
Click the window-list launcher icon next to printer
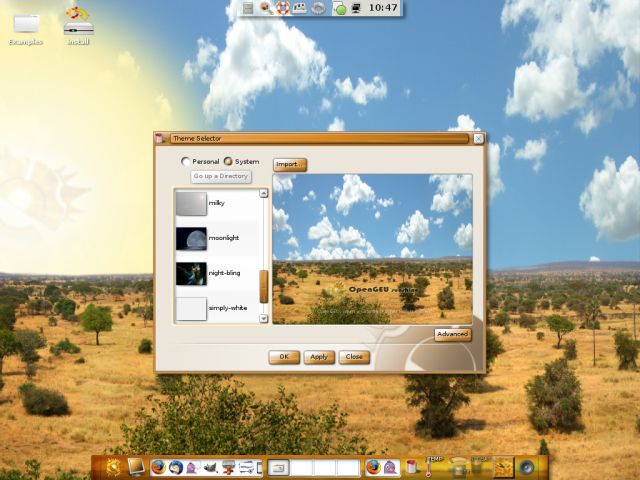coord(247,468)
